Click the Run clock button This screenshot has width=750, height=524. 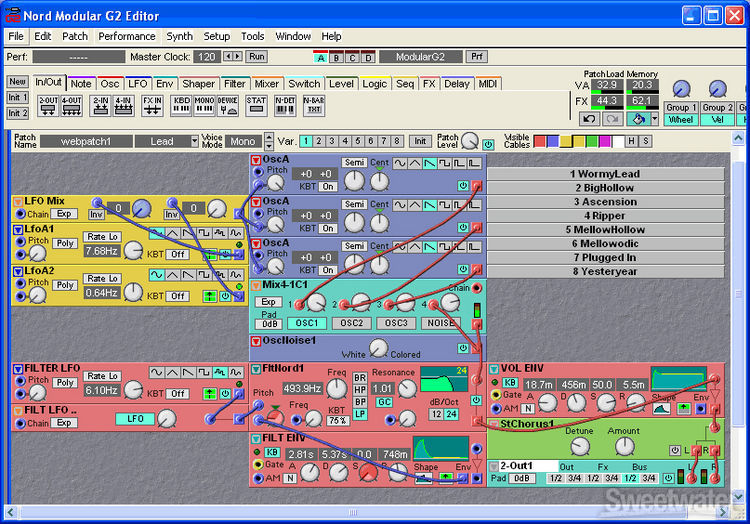(257, 56)
